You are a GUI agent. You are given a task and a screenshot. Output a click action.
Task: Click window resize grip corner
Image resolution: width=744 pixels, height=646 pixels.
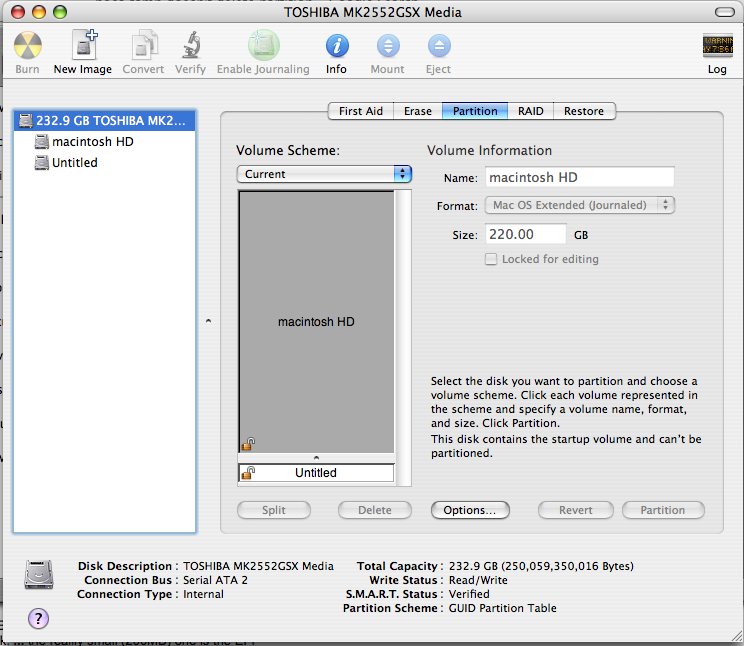click(736, 637)
